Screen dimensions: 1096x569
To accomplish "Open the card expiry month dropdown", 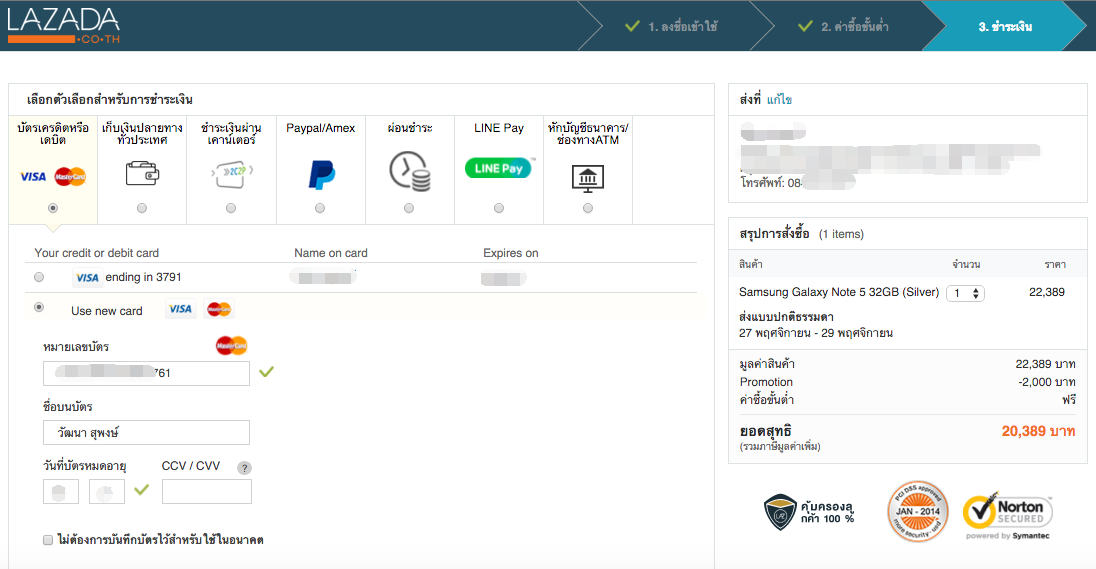I will [x=60, y=491].
